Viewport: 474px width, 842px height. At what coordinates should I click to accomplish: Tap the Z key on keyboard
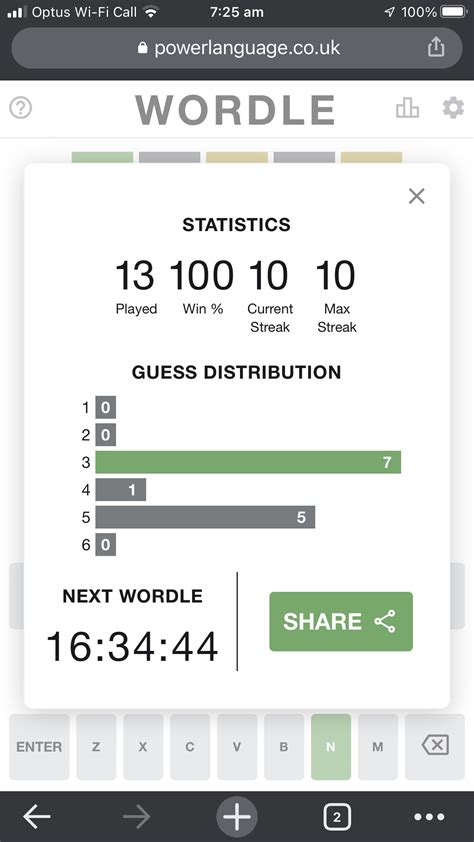(x=96, y=746)
